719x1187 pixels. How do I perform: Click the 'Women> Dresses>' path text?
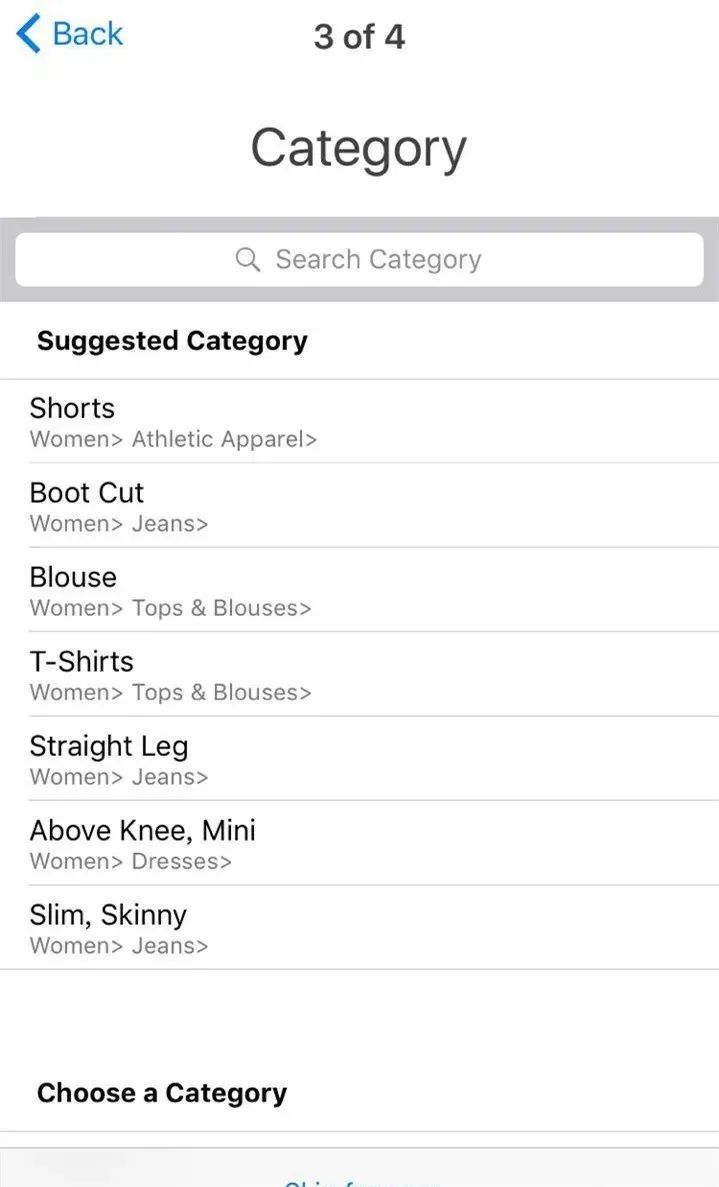(130, 861)
